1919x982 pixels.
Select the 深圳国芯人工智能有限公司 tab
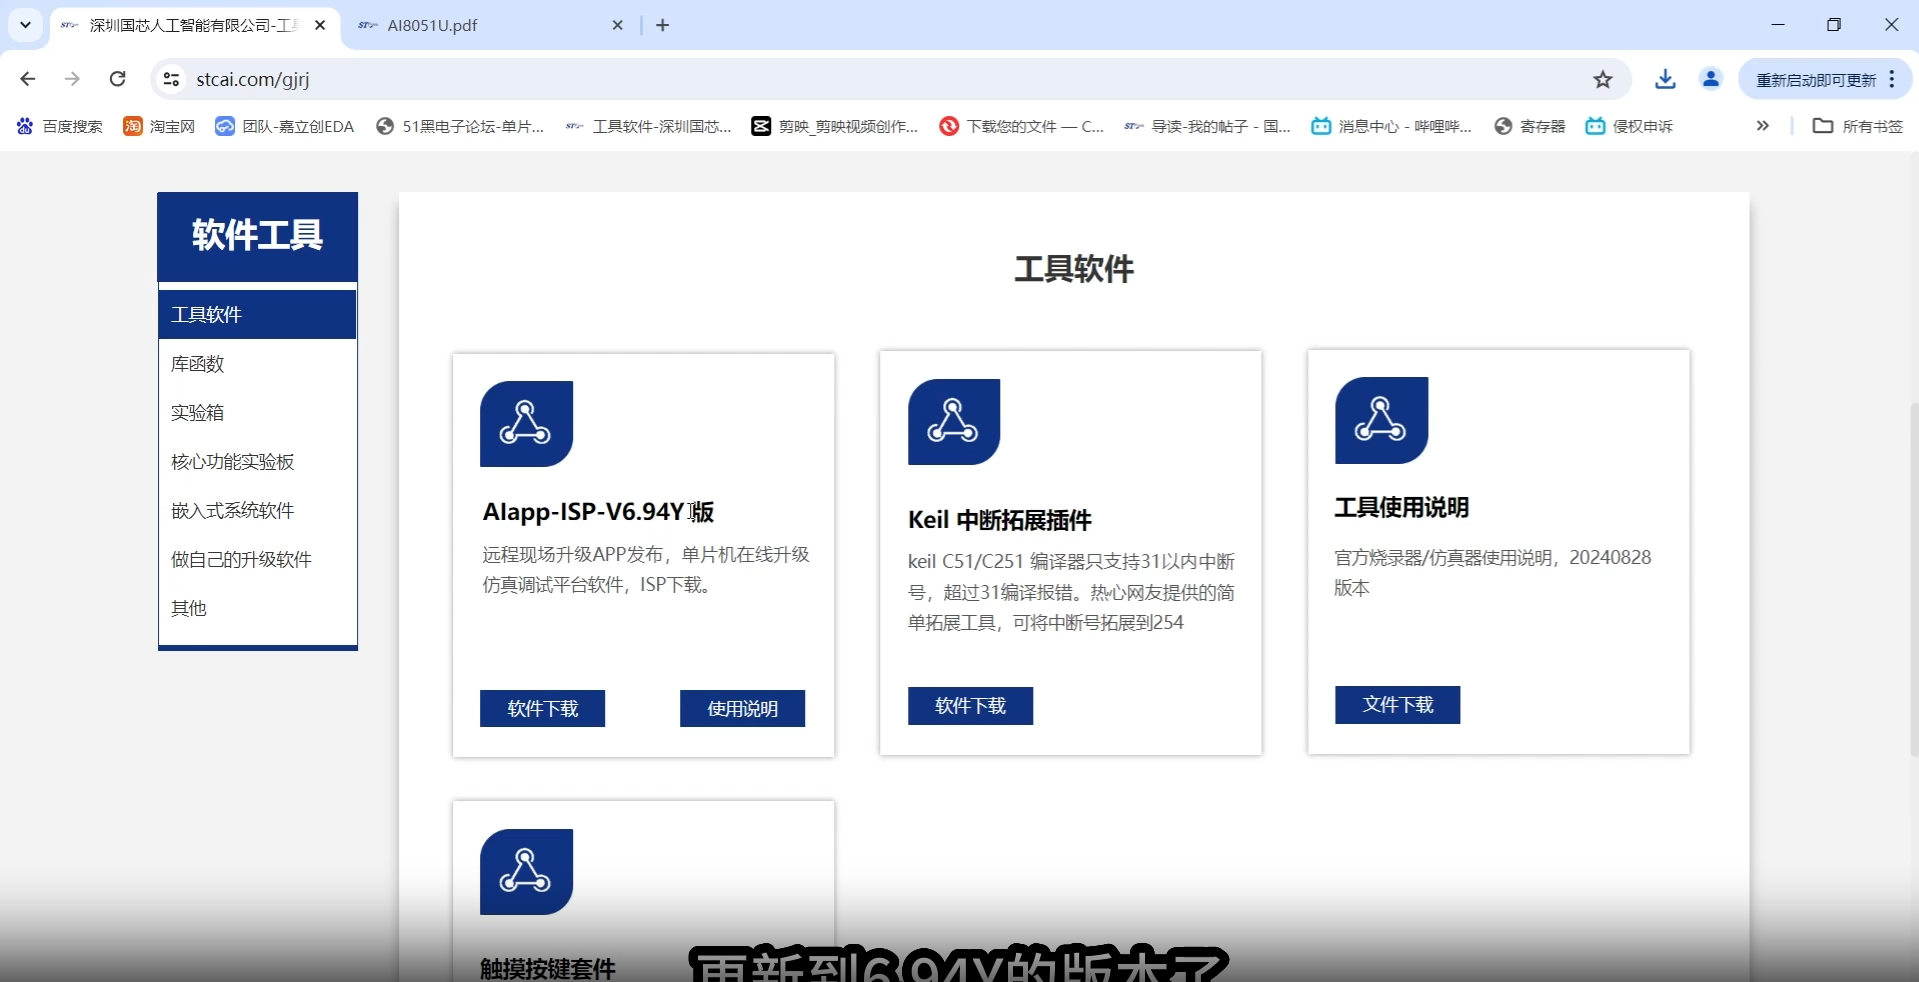[x=195, y=25]
